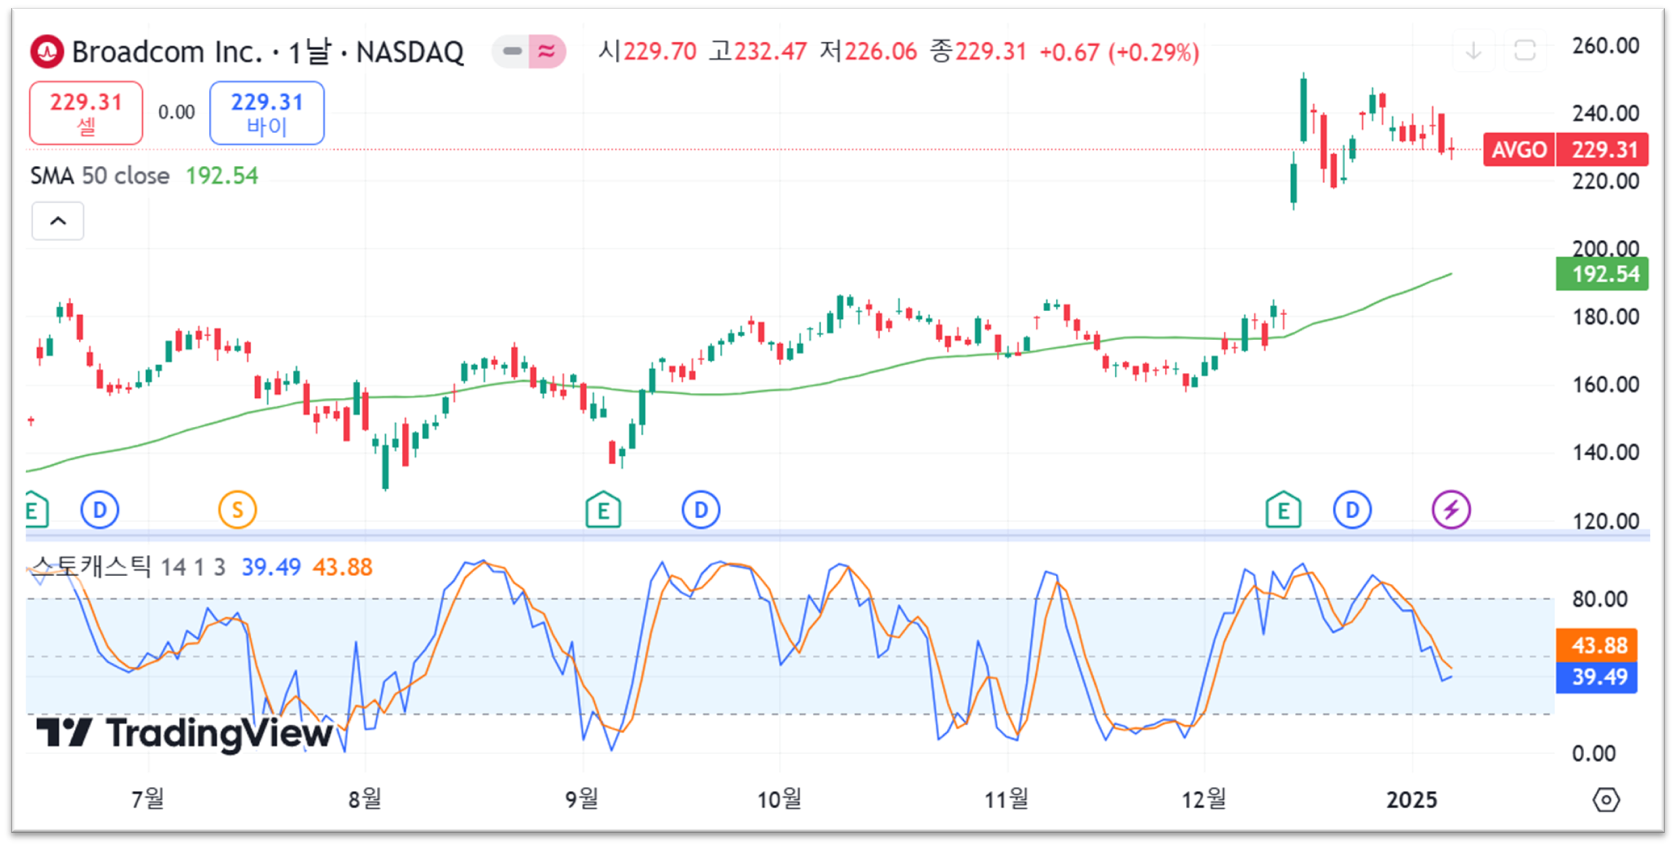This screenshot has height=847, width=1676.
Task: Click the 240.00 price axis label
Action: pos(1606,113)
